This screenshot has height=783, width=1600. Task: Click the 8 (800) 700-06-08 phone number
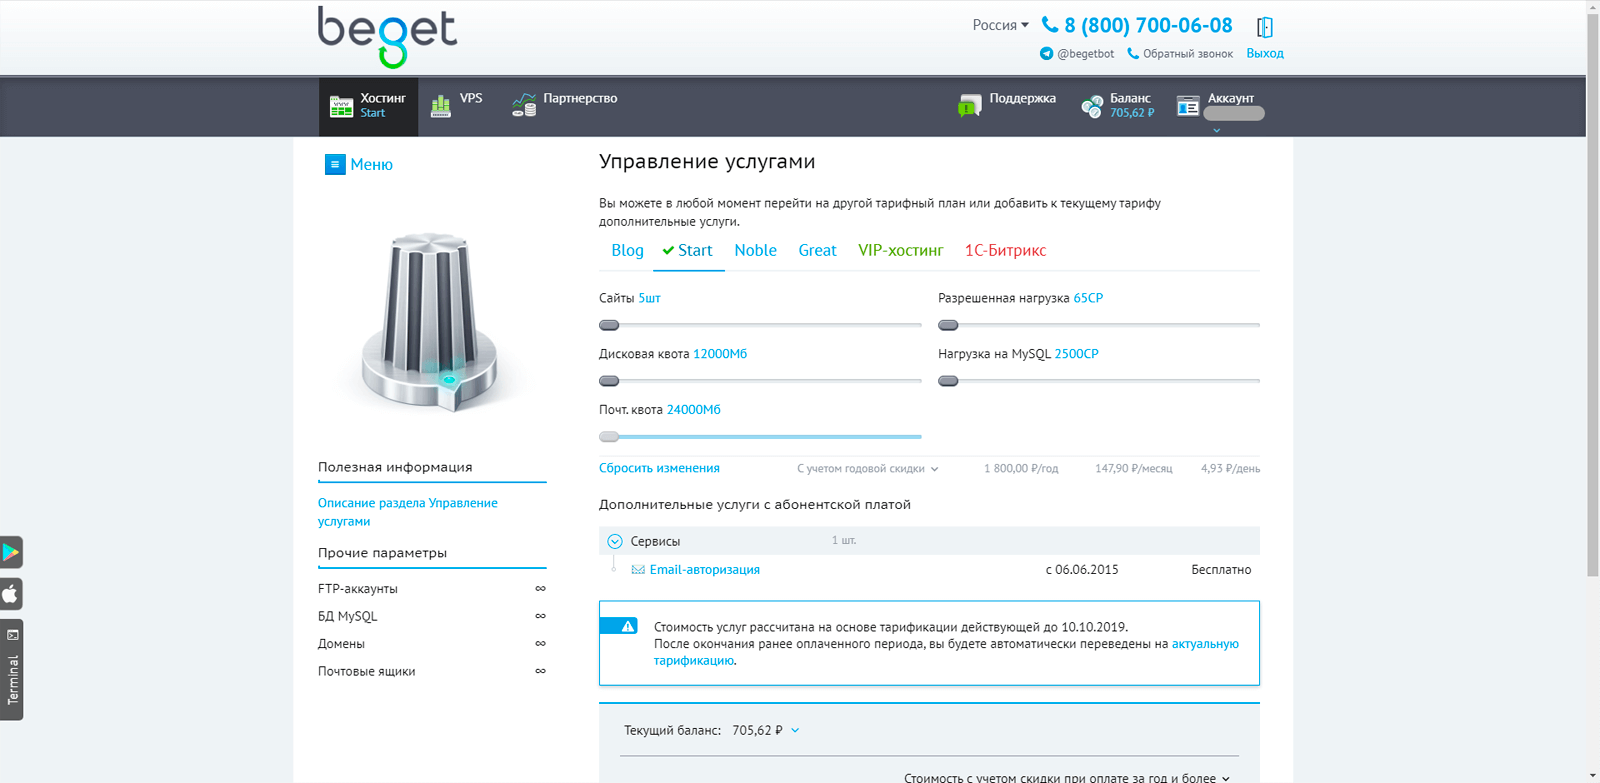pyautogui.click(x=1148, y=25)
